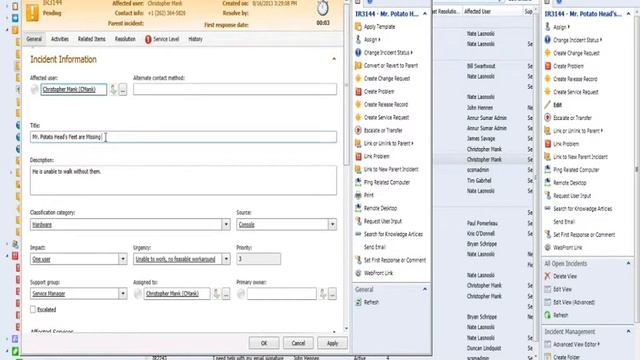
Task: Click Ping Related Computer in form tasks
Action: pos(387,182)
